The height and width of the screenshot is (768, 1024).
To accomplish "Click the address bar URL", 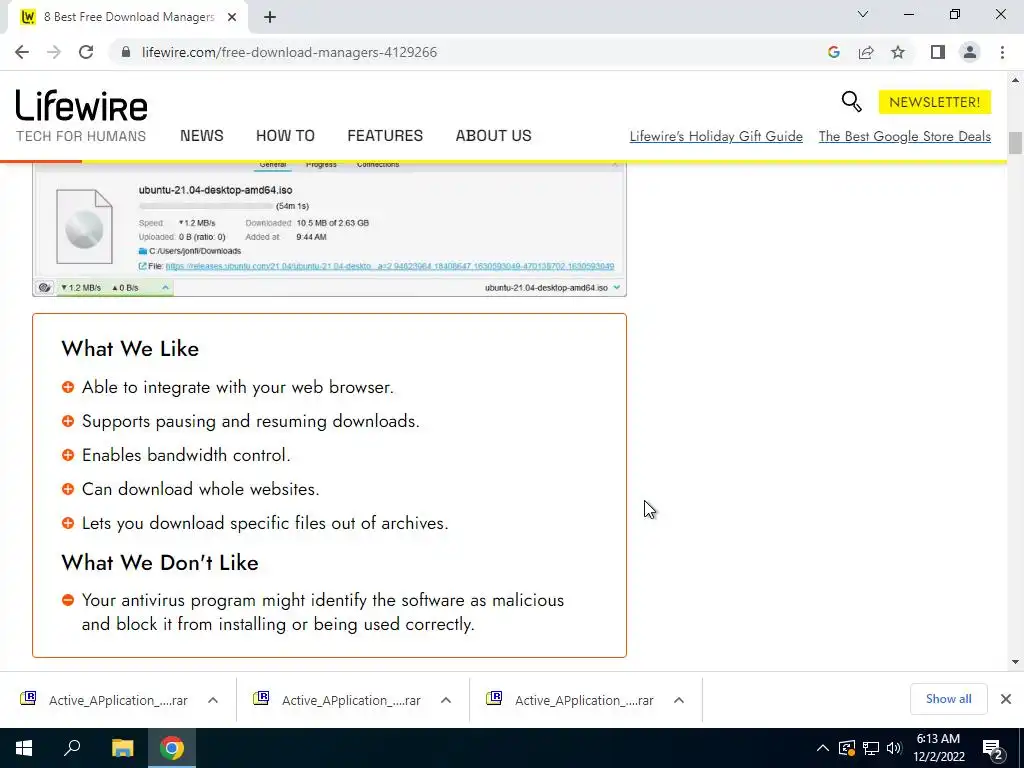I will point(289,52).
